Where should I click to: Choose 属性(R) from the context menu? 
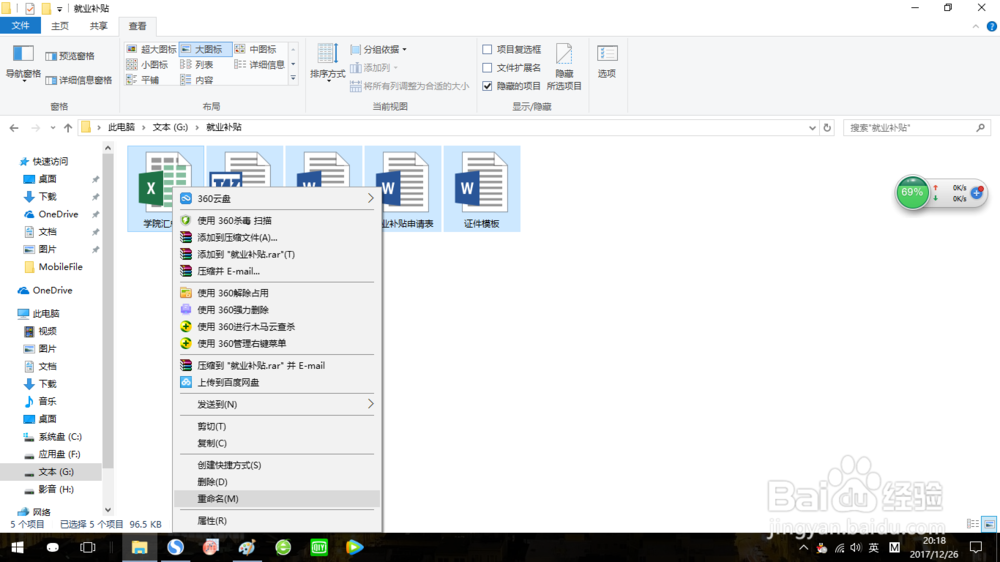277,521
